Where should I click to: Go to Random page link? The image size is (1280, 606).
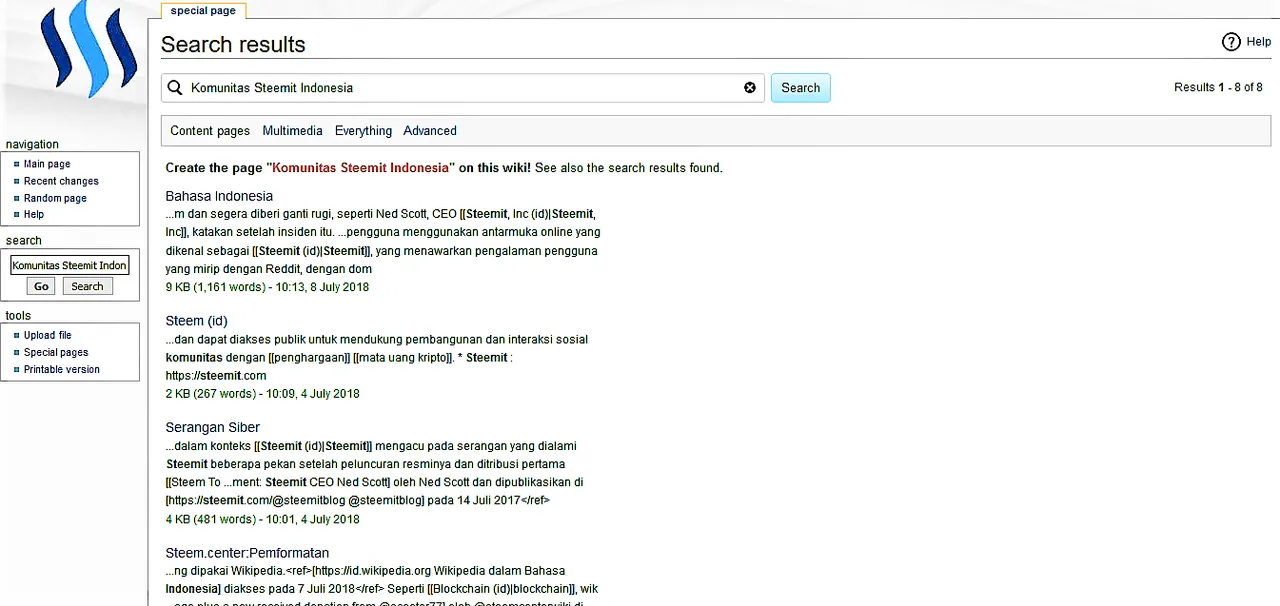[55, 198]
